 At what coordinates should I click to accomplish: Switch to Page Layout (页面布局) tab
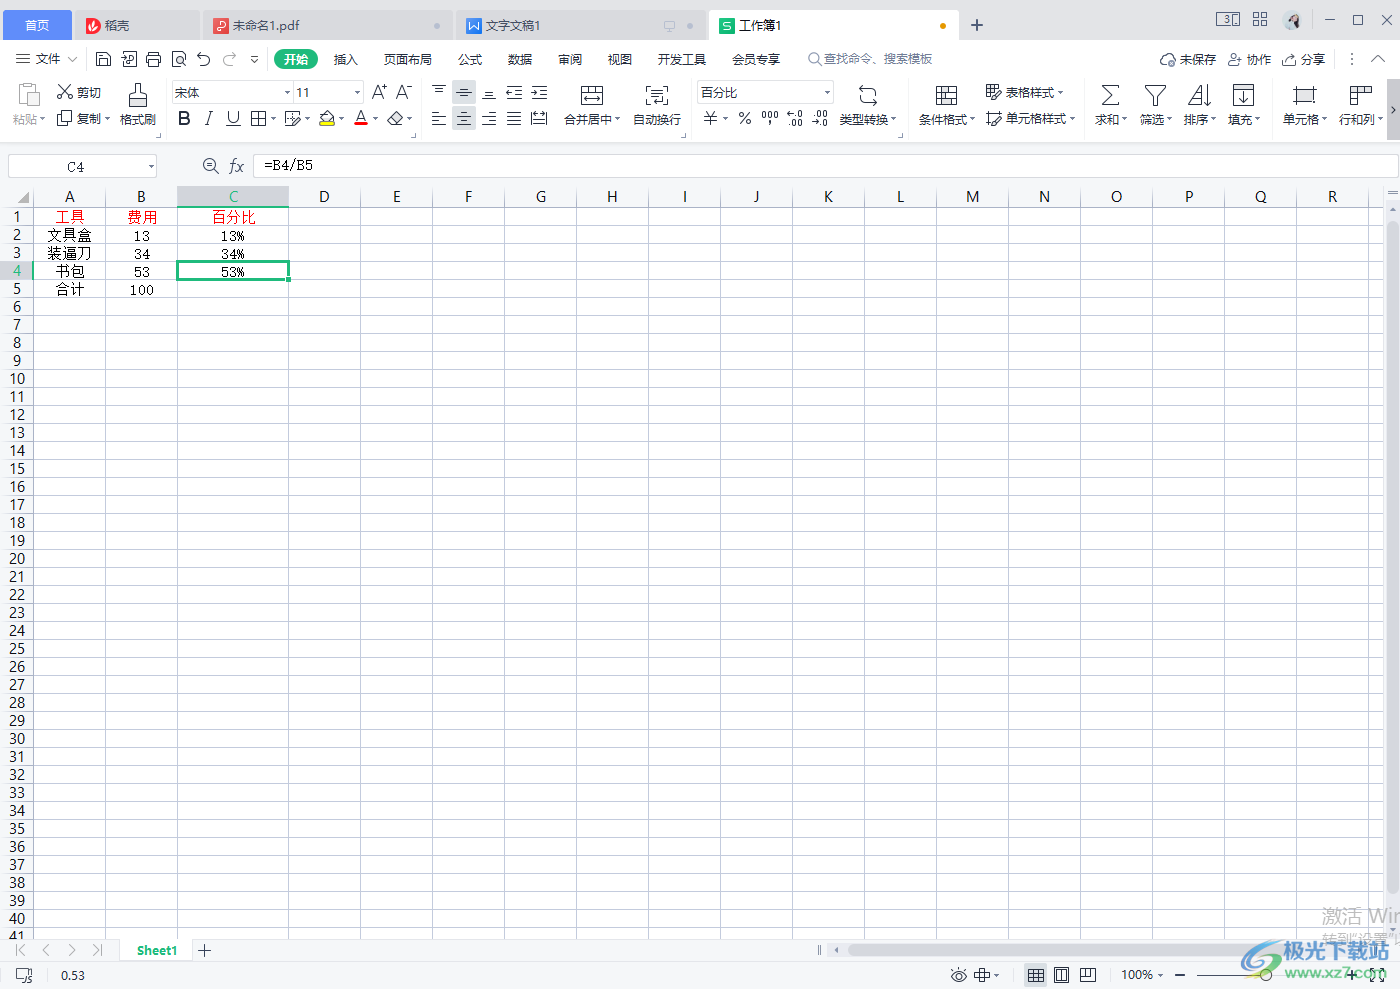pos(408,60)
